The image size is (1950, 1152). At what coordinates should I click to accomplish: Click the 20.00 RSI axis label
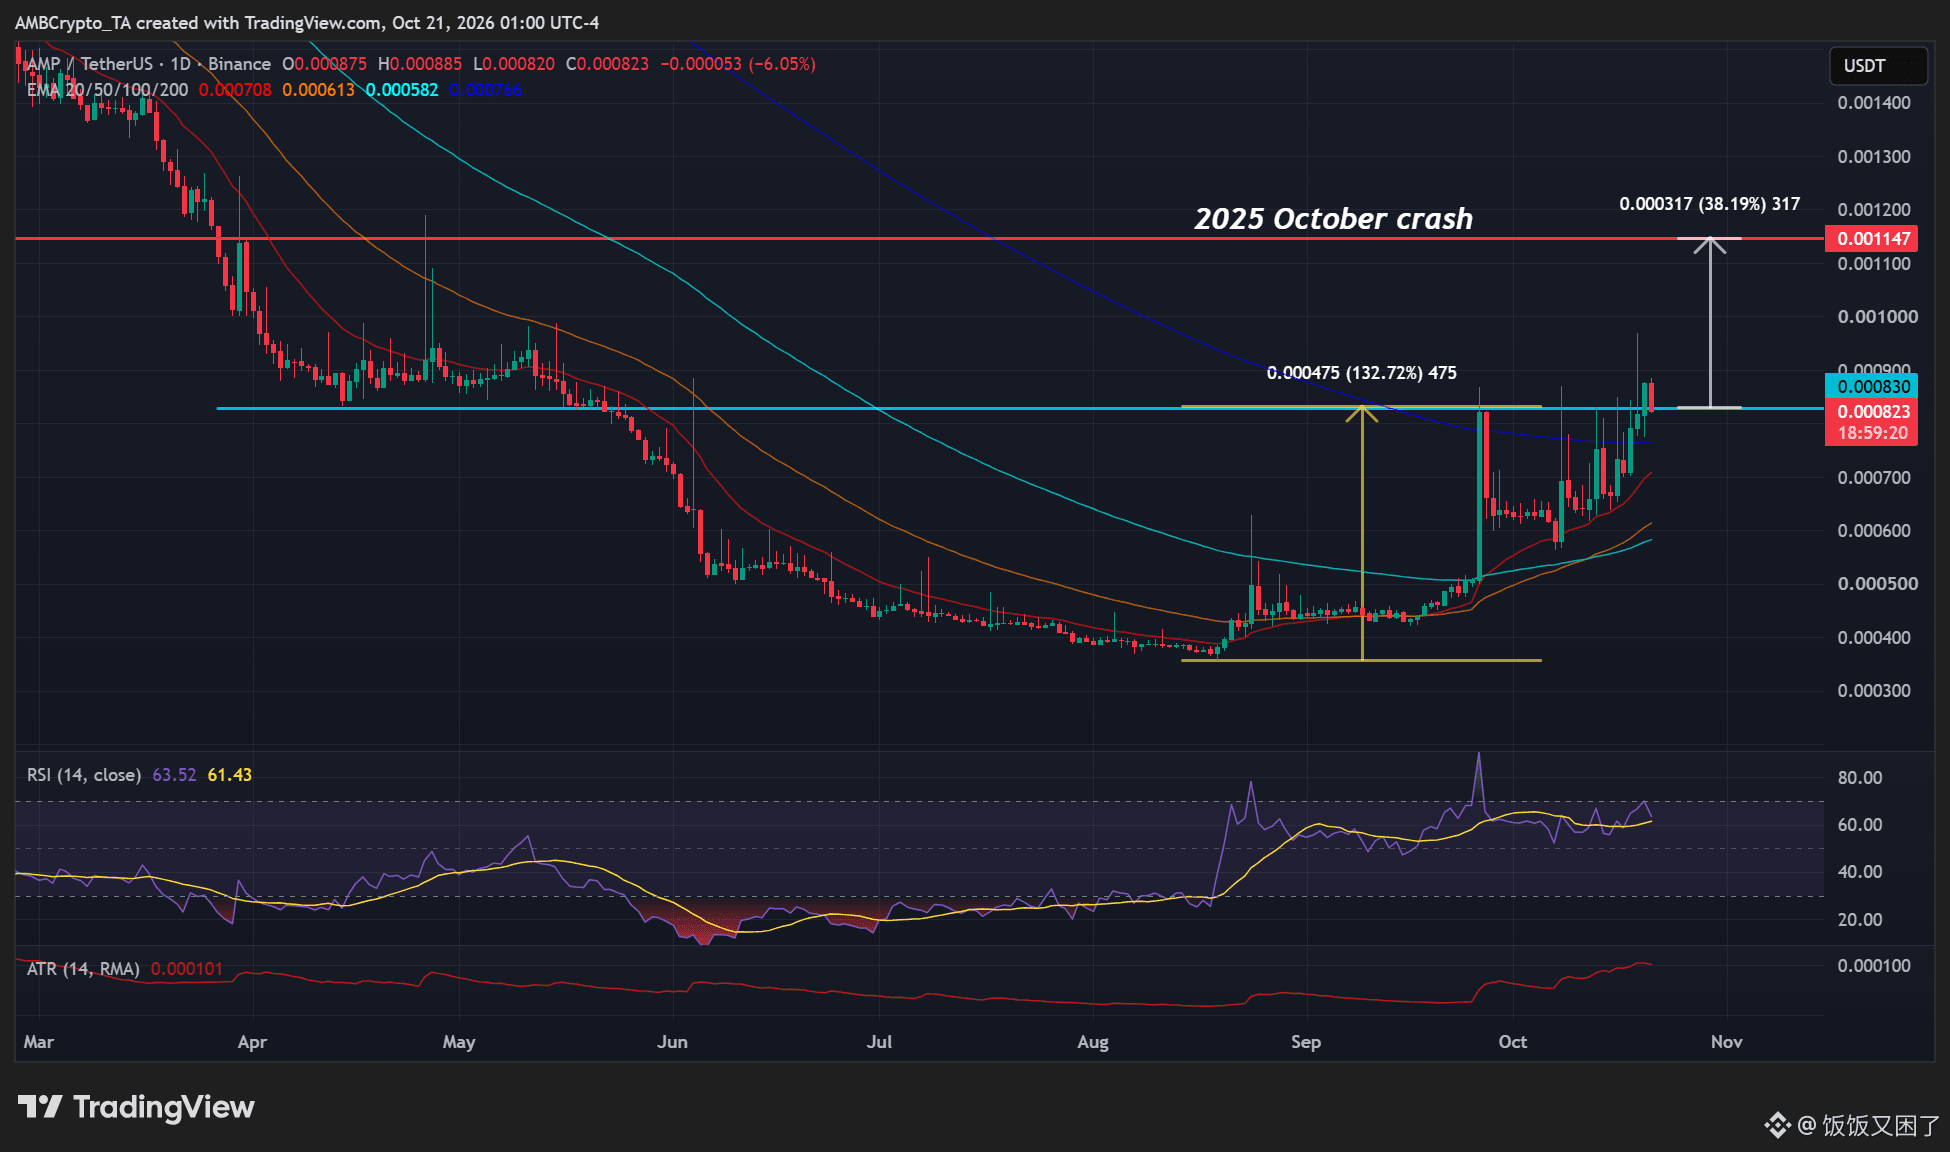pyautogui.click(x=1860, y=920)
